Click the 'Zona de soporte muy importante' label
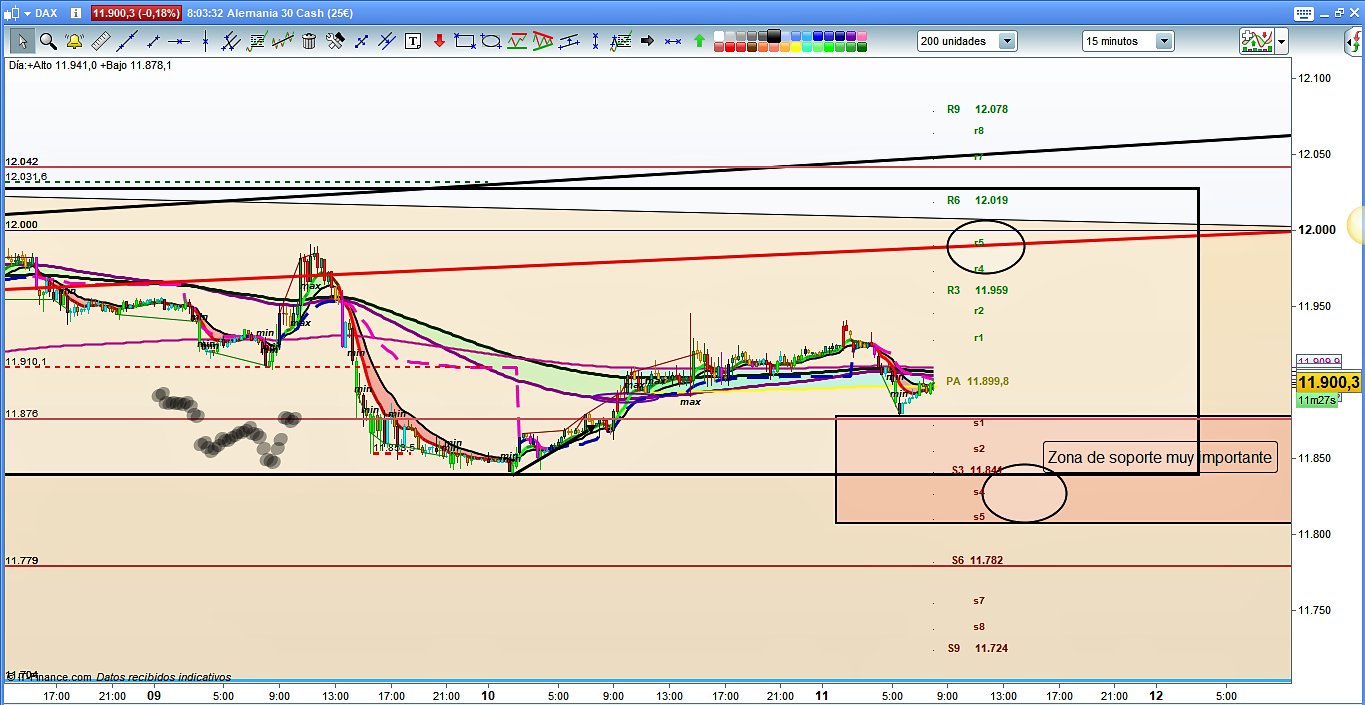The width and height of the screenshot is (1365, 705). pyautogui.click(x=1159, y=458)
